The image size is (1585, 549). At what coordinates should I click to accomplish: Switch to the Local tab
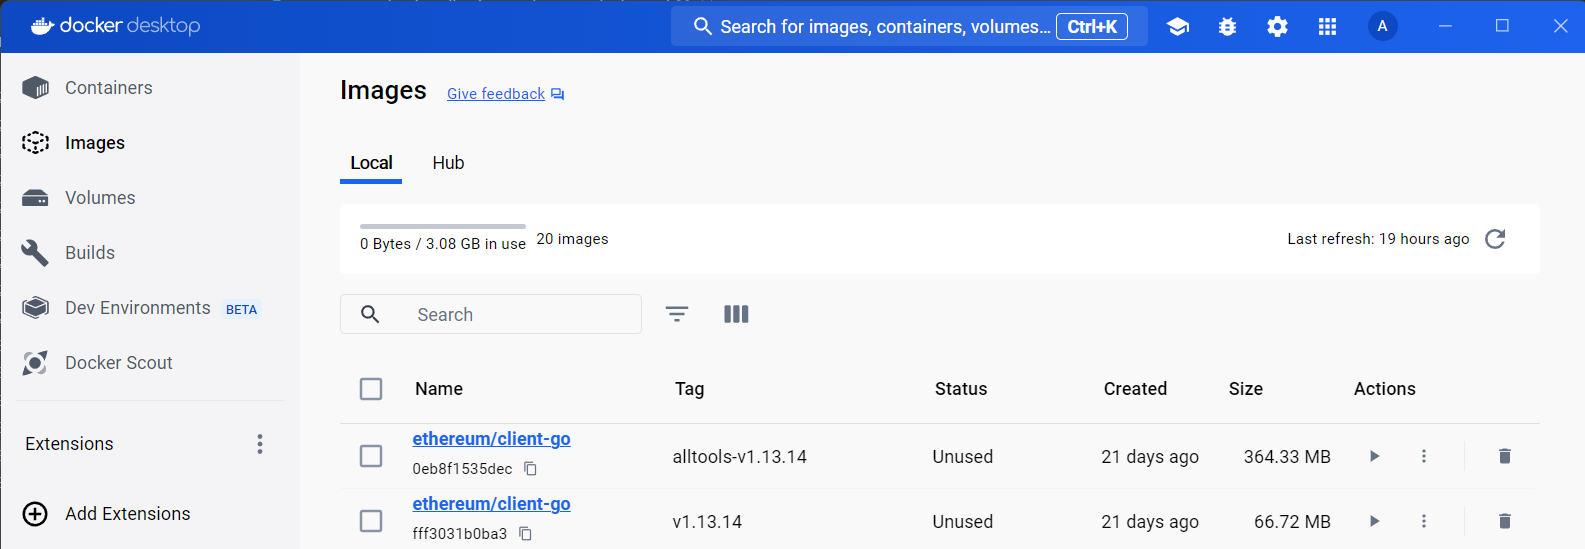[x=371, y=163]
